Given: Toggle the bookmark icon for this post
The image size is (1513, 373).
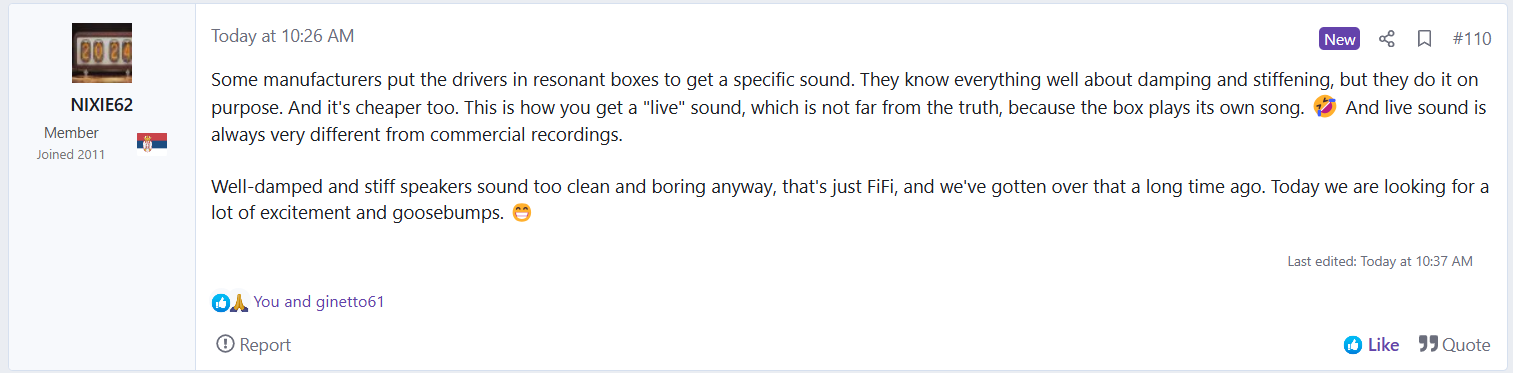Looking at the screenshot, I should point(1424,39).
